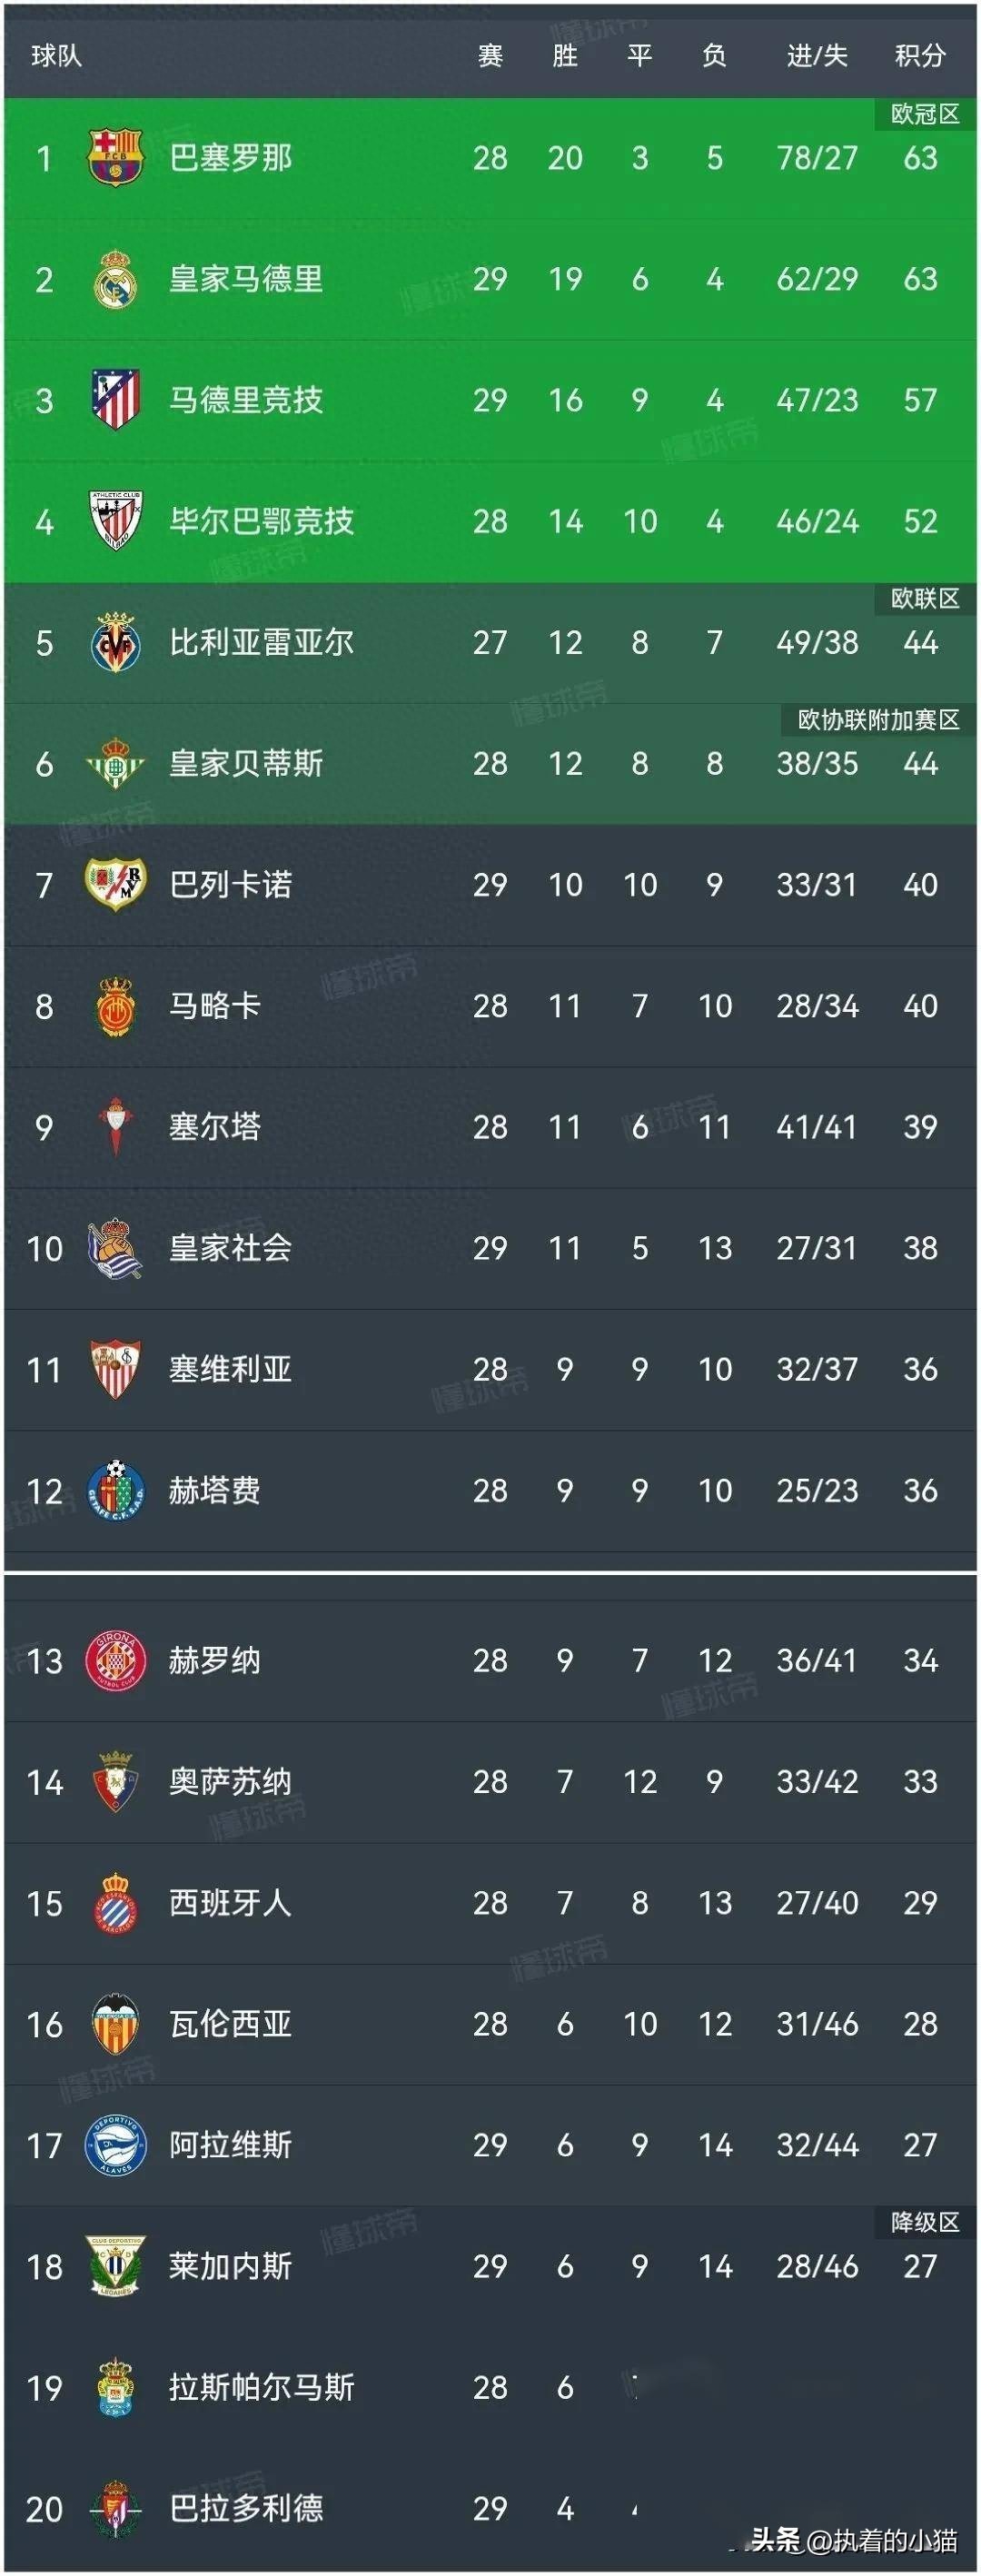Open the 皇家社会 team name
The height and width of the screenshot is (2576, 981).
point(230,1248)
